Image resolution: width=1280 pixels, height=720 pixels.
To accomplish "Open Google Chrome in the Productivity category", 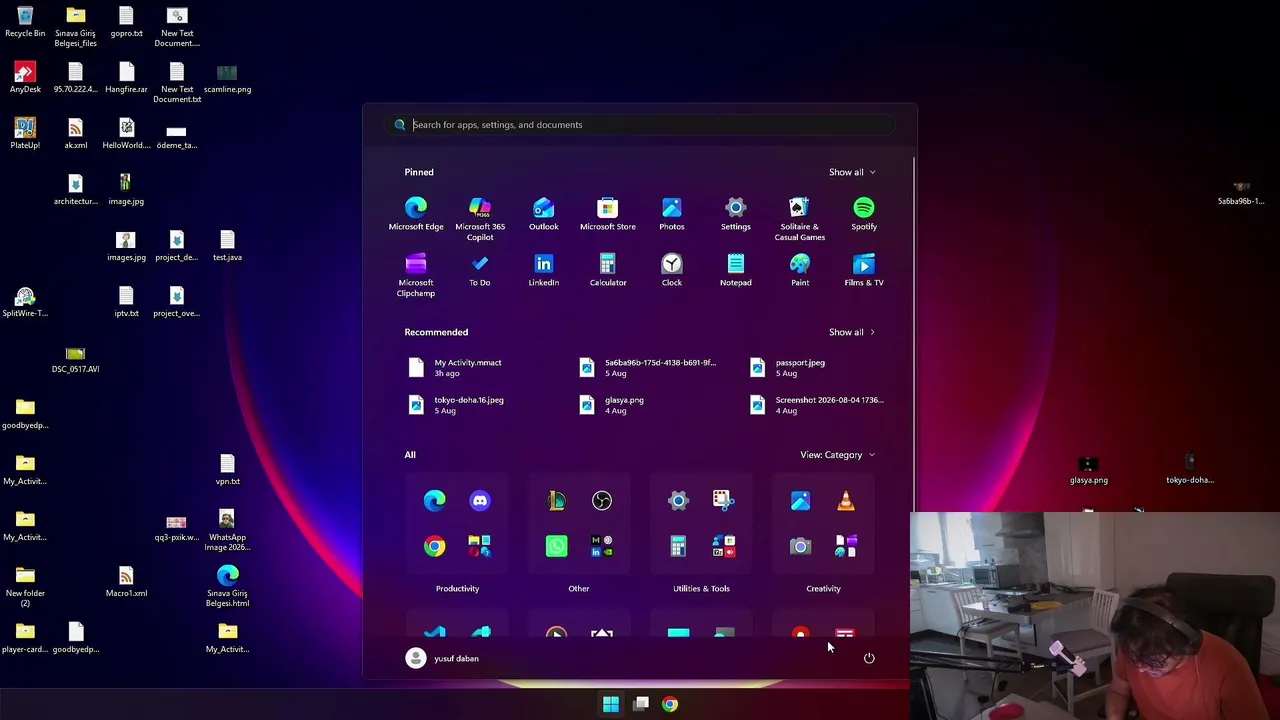I will (434, 546).
